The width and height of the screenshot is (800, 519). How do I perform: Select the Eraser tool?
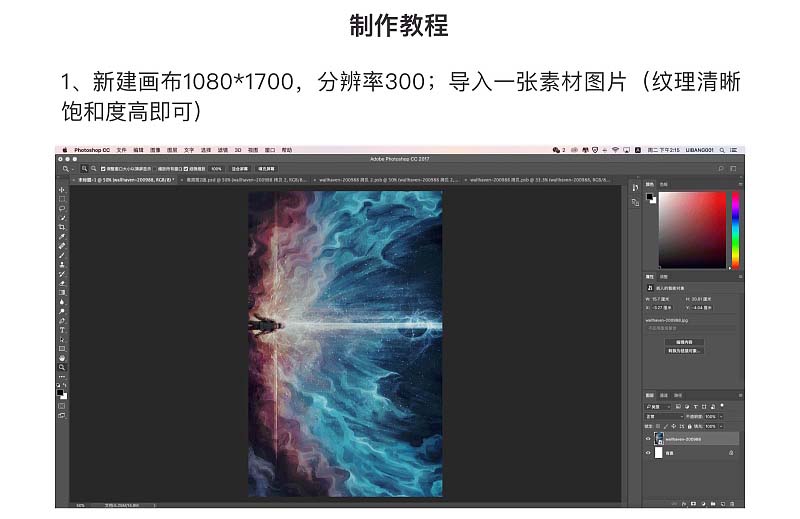[x=62, y=283]
